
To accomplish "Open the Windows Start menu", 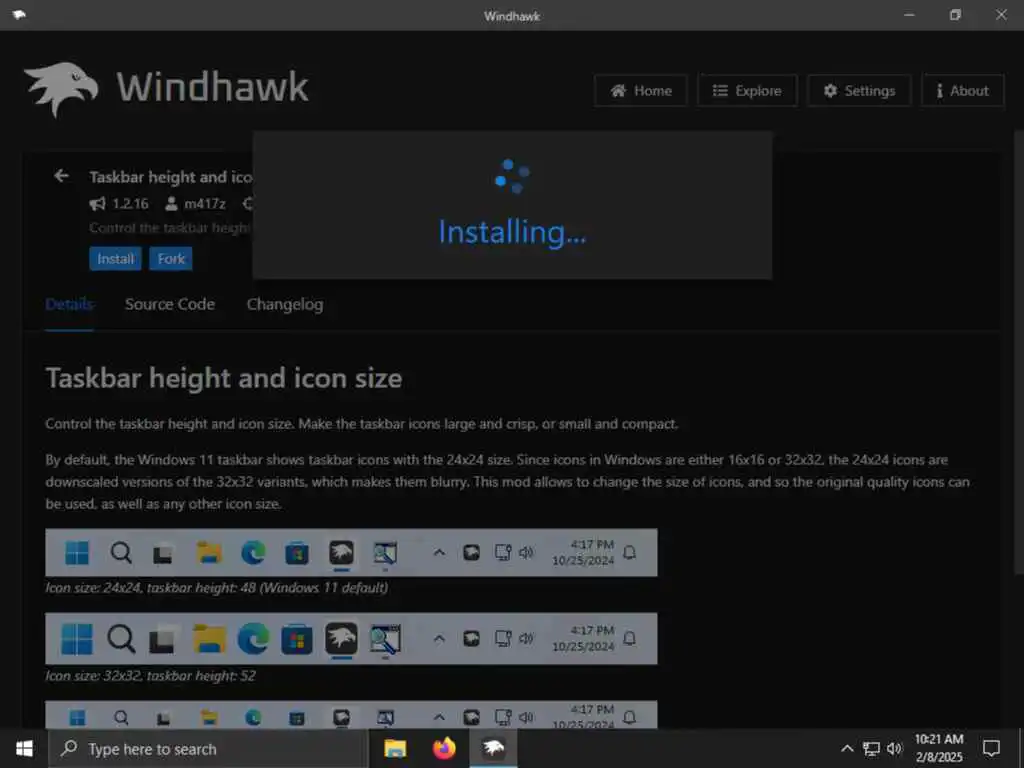I will click(x=24, y=748).
